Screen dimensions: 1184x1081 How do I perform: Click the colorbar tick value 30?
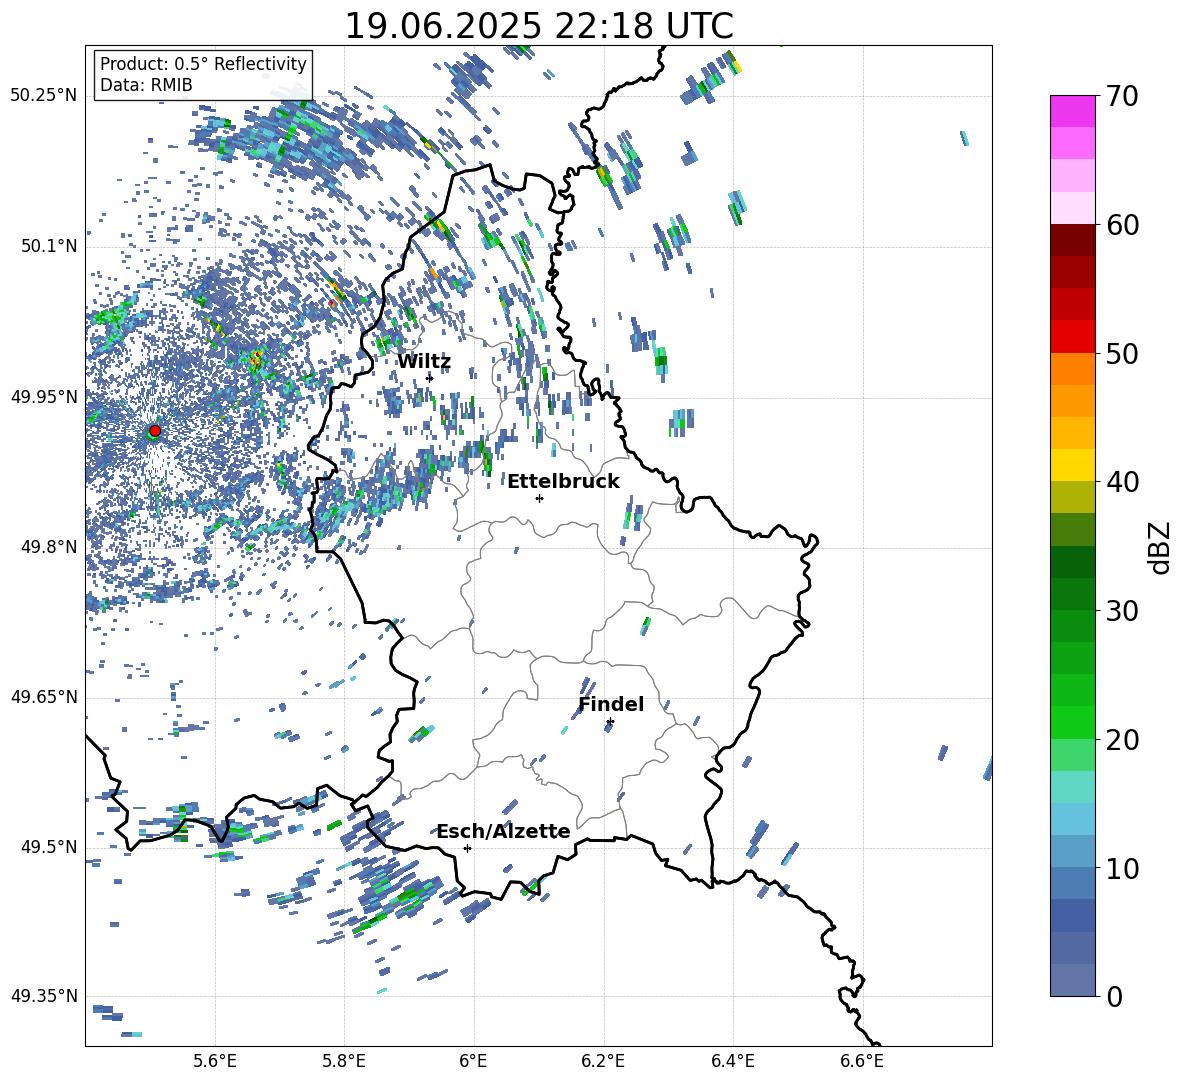tap(1122, 611)
